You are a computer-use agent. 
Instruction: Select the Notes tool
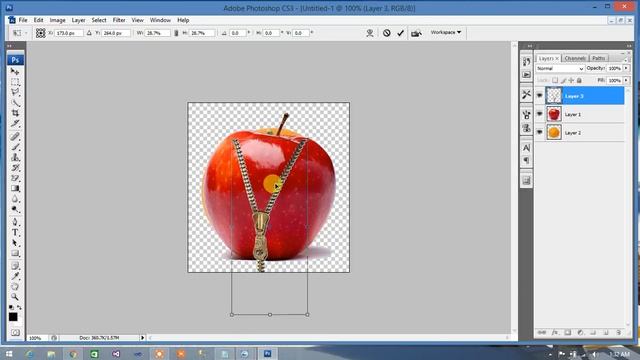point(15,266)
